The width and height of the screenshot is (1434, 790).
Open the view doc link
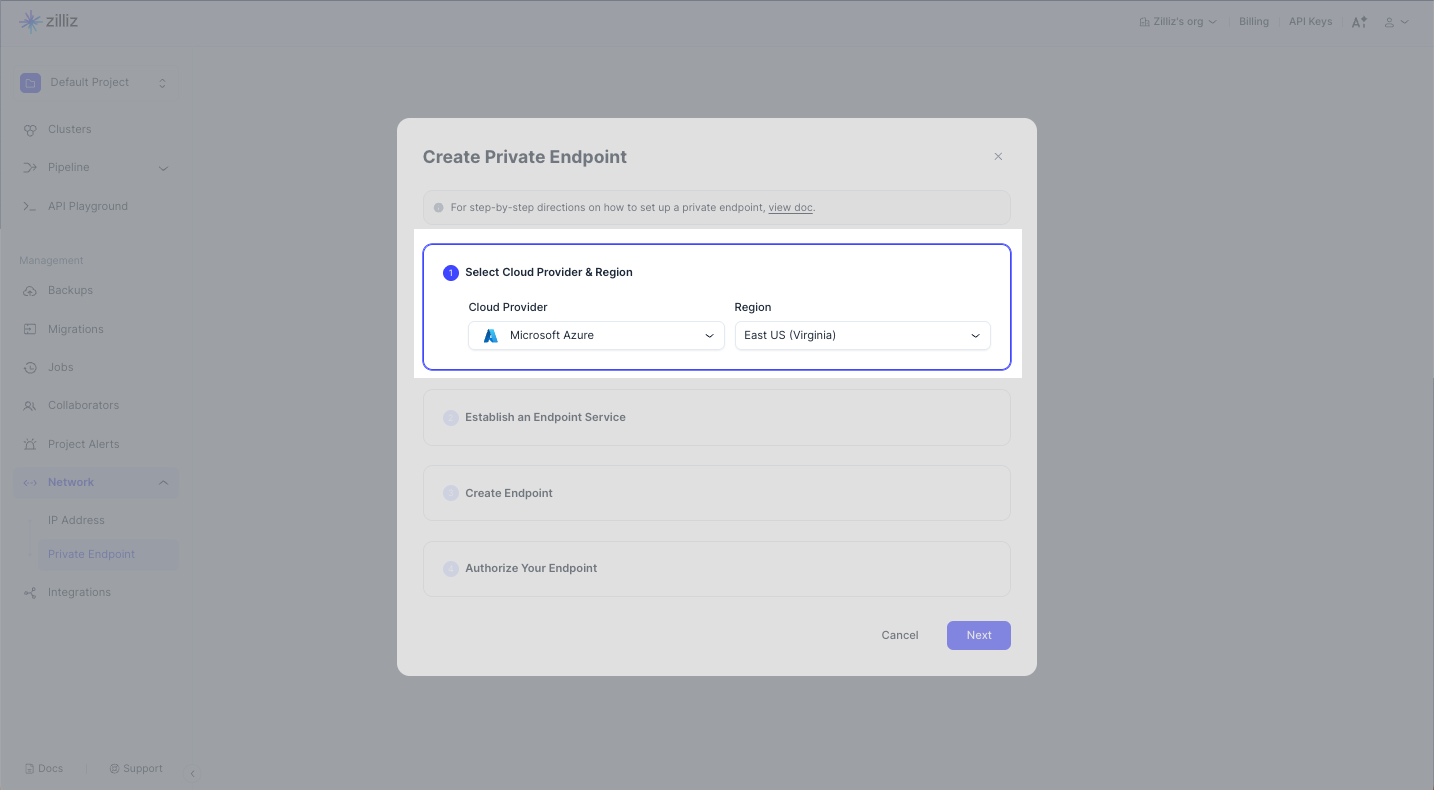(x=790, y=208)
